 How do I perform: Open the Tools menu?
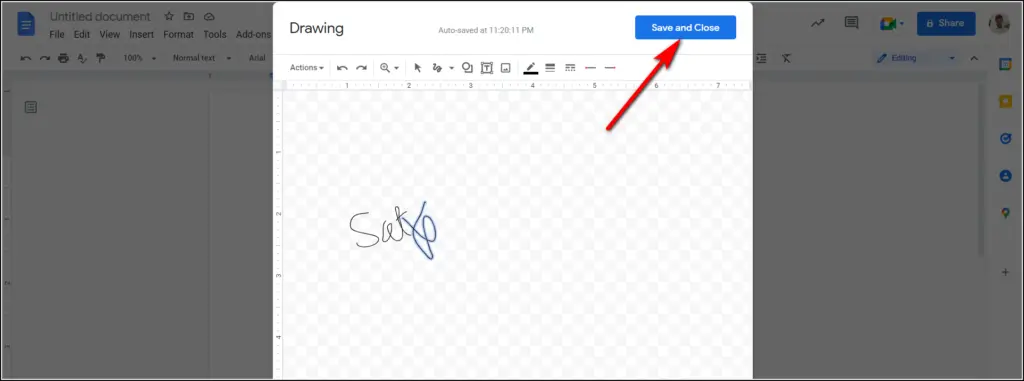pyautogui.click(x=215, y=34)
